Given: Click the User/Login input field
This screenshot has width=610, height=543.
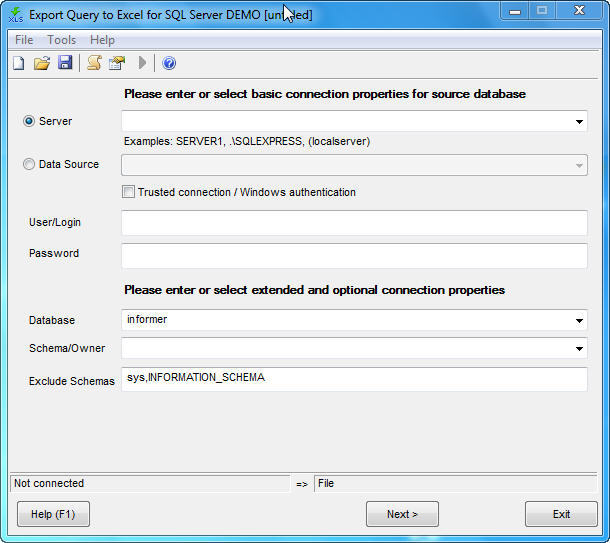Looking at the screenshot, I should tap(354, 223).
